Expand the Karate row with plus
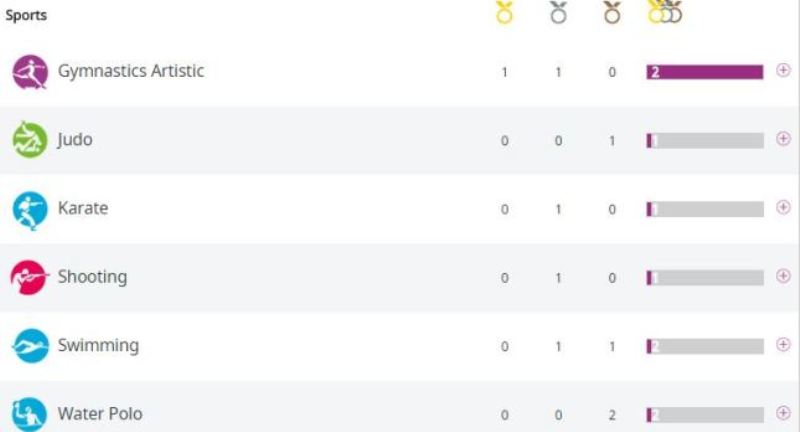The height and width of the screenshot is (432, 800). [783, 207]
